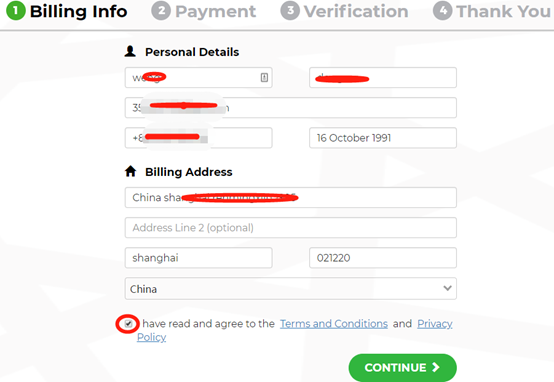
Task: Click the step 3 circle icon
Action: (290, 11)
